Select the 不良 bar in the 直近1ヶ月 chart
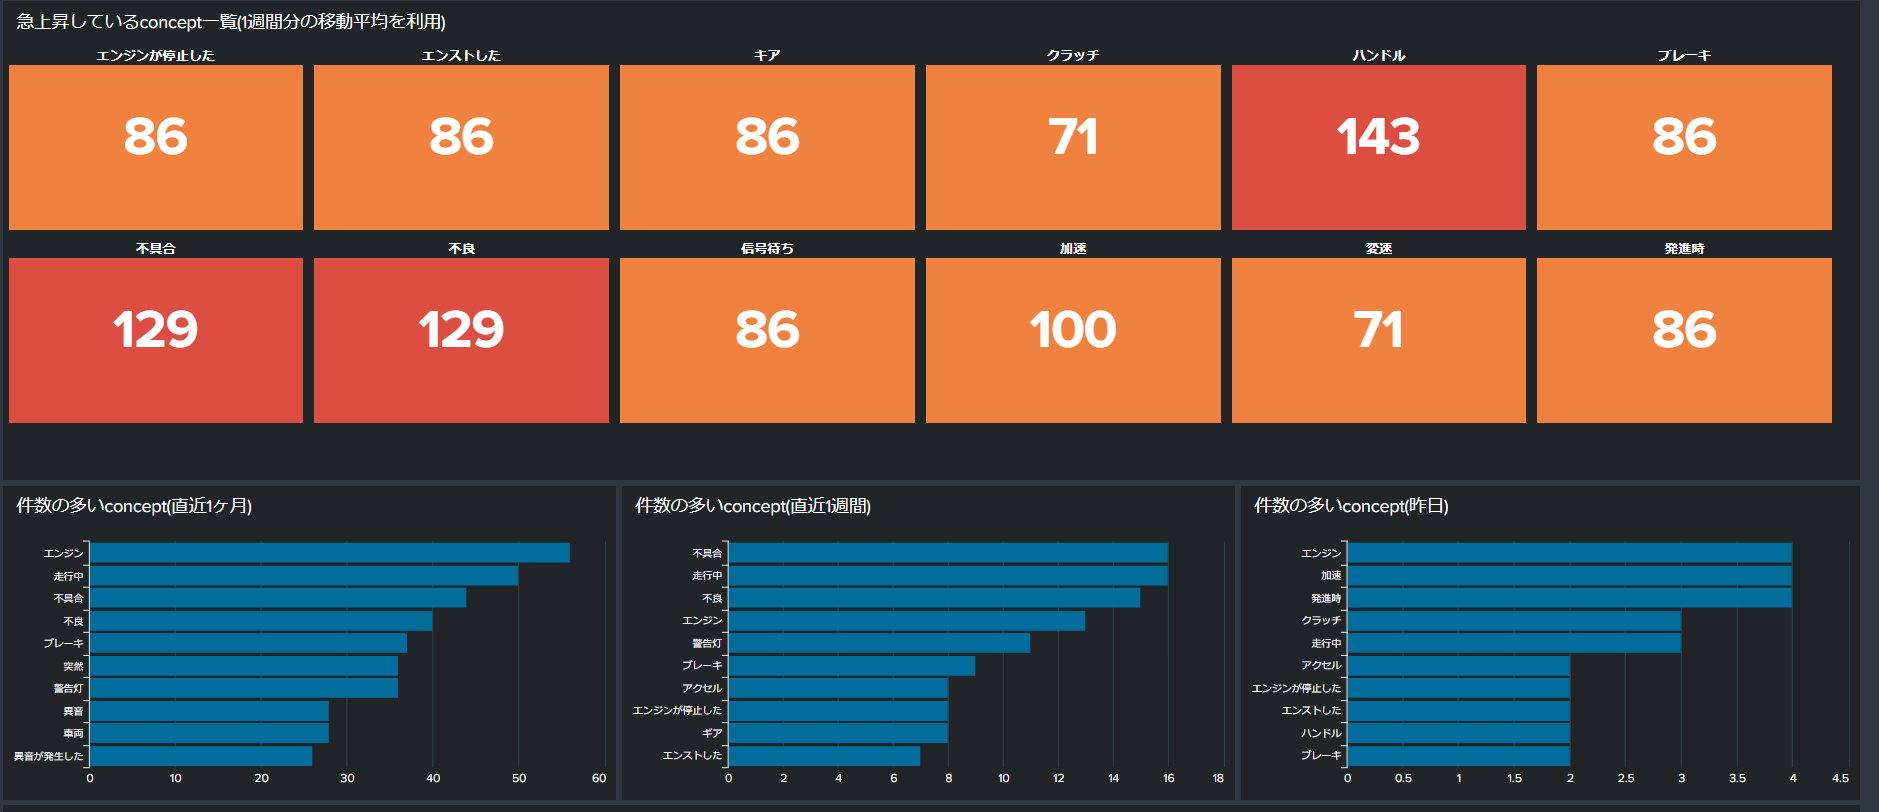This screenshot has width=1879, height=812. 261,621
